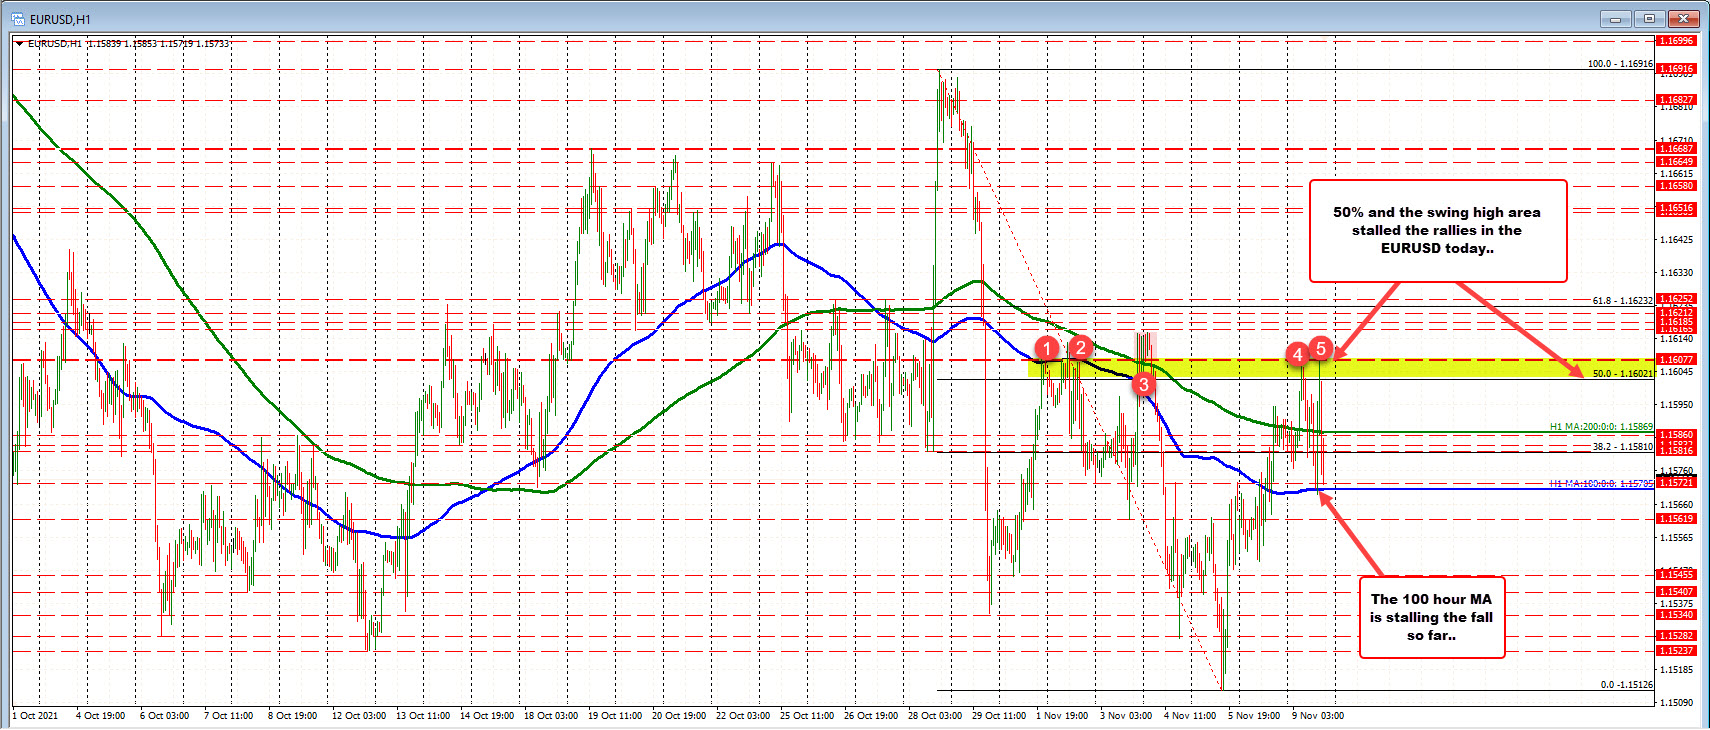The image size is (1710, 730).
Task: Click the EURUSD,H1 title bar text
Action: [x=60, y=19]
